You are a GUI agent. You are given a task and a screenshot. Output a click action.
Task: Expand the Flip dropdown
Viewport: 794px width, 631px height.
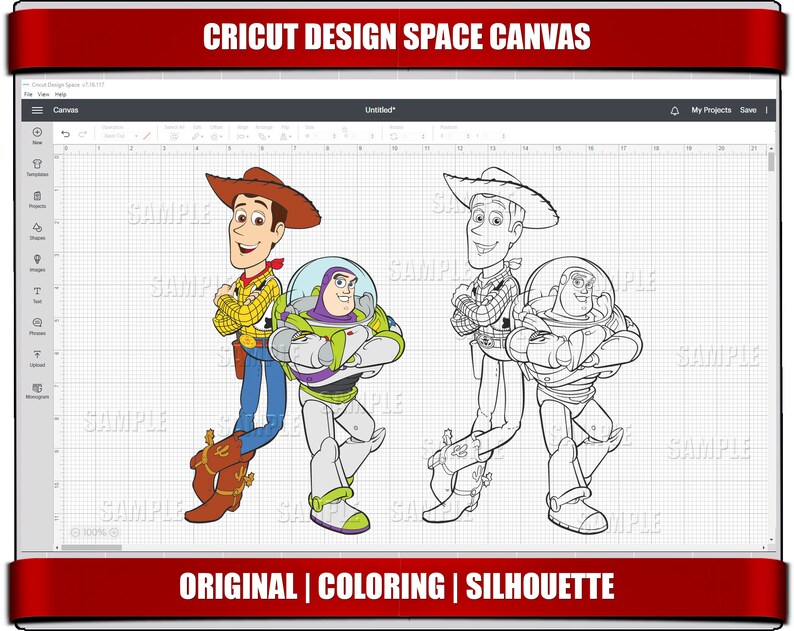[x=285, y=136]
